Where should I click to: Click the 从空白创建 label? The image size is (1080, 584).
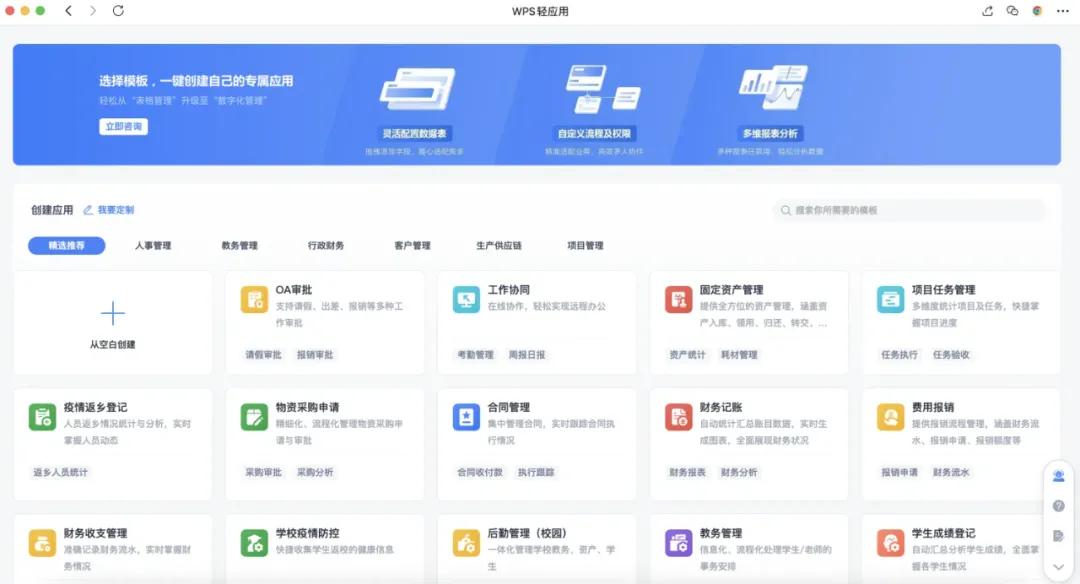pos(112,344)
